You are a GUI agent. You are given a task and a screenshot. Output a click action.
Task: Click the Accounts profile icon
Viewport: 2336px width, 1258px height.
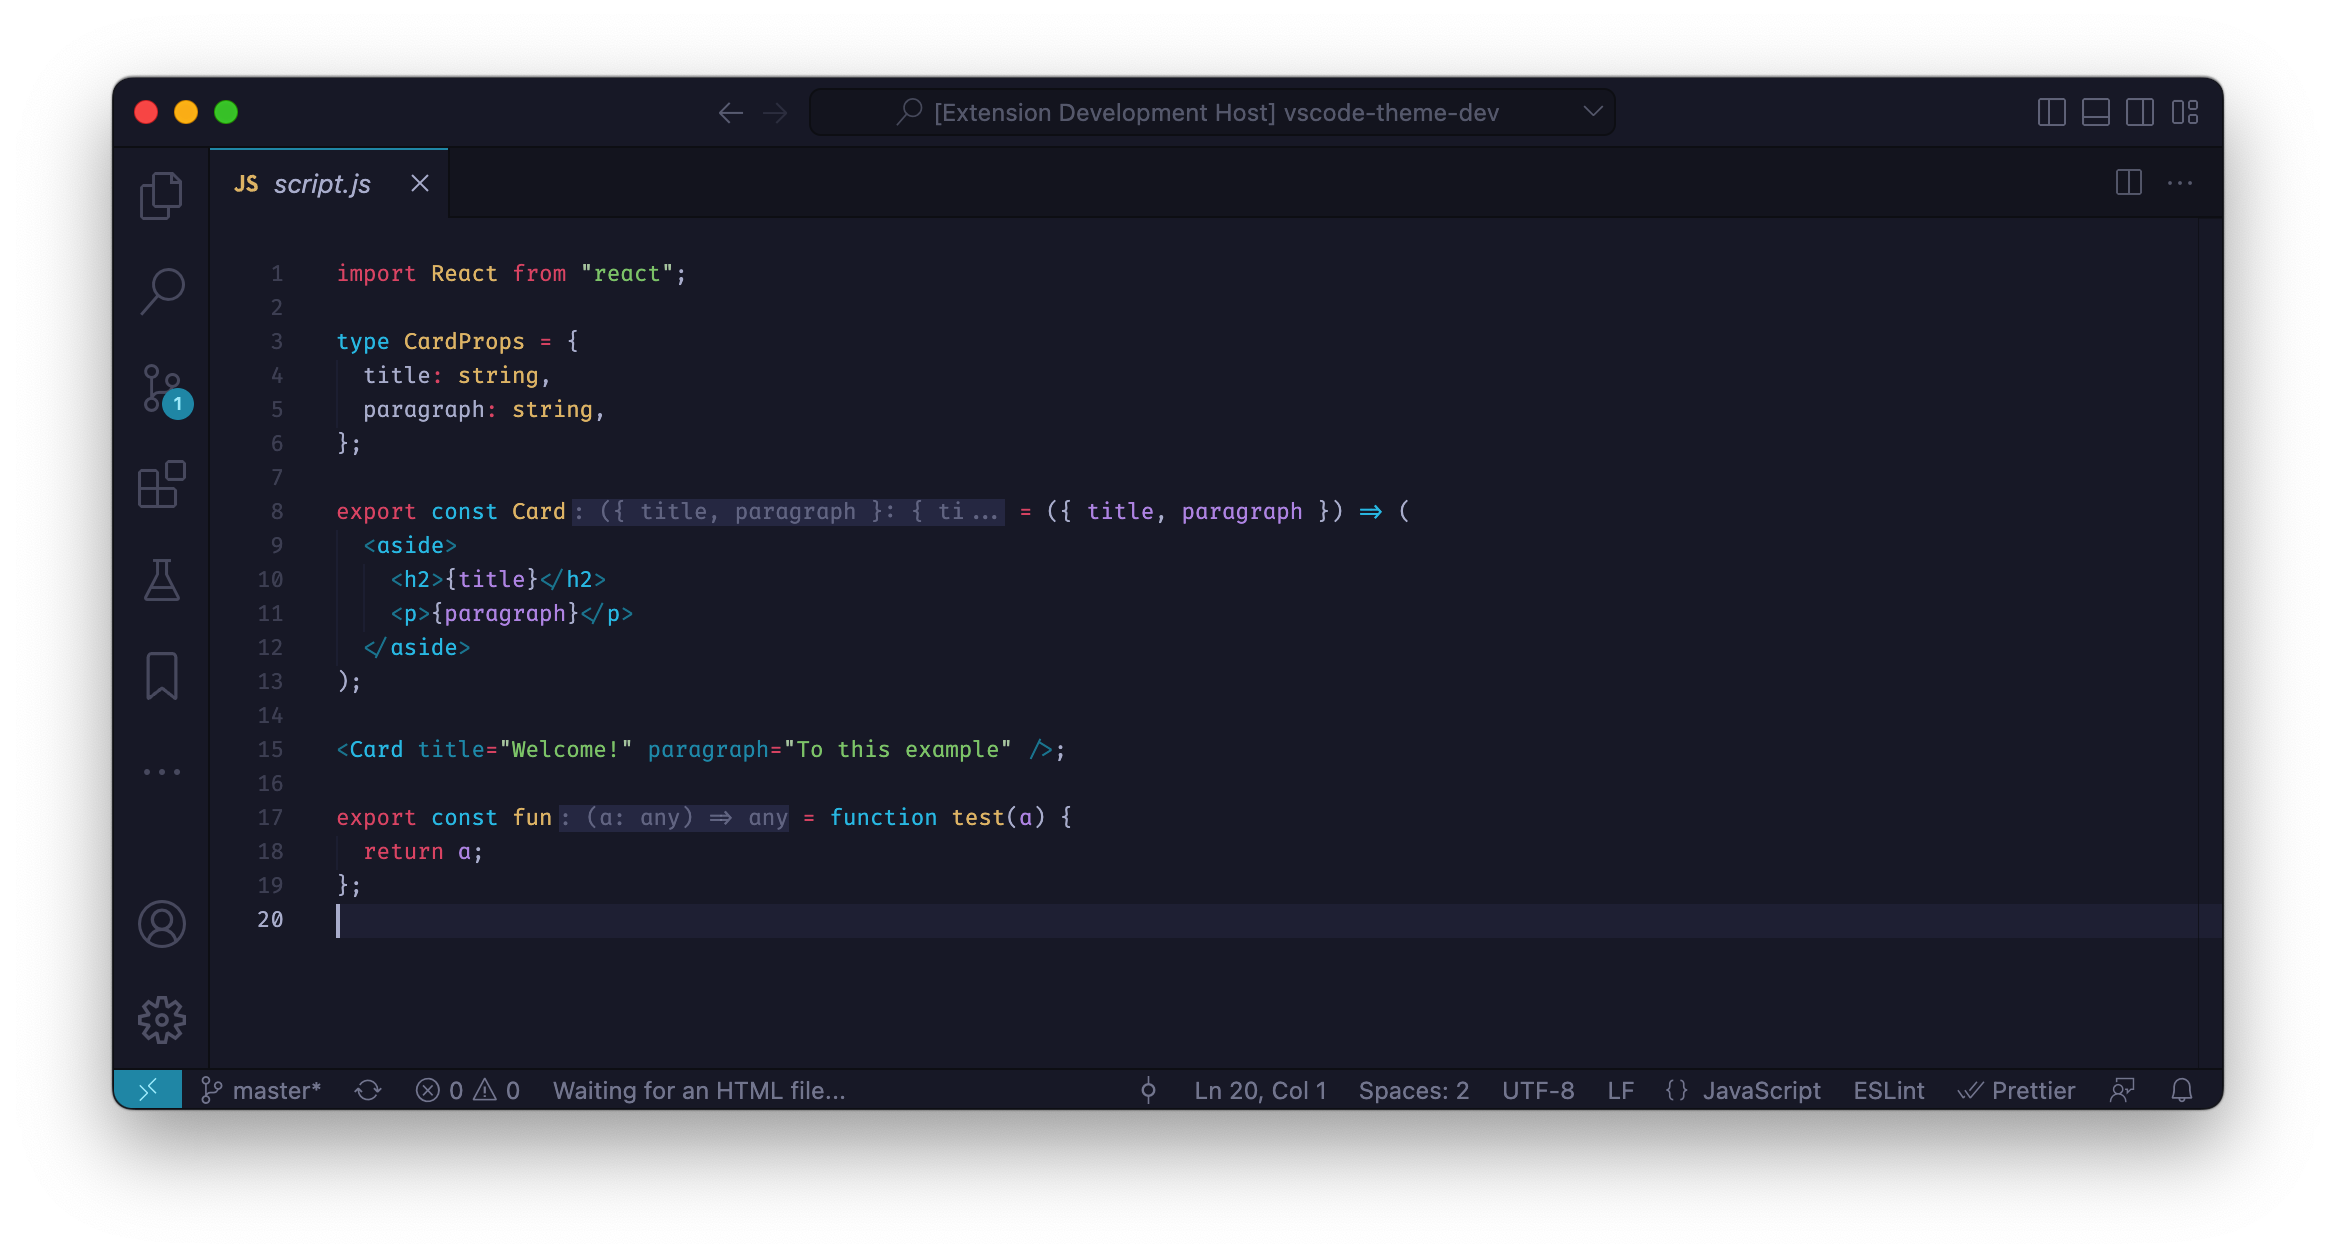click(x=161, y=924)
